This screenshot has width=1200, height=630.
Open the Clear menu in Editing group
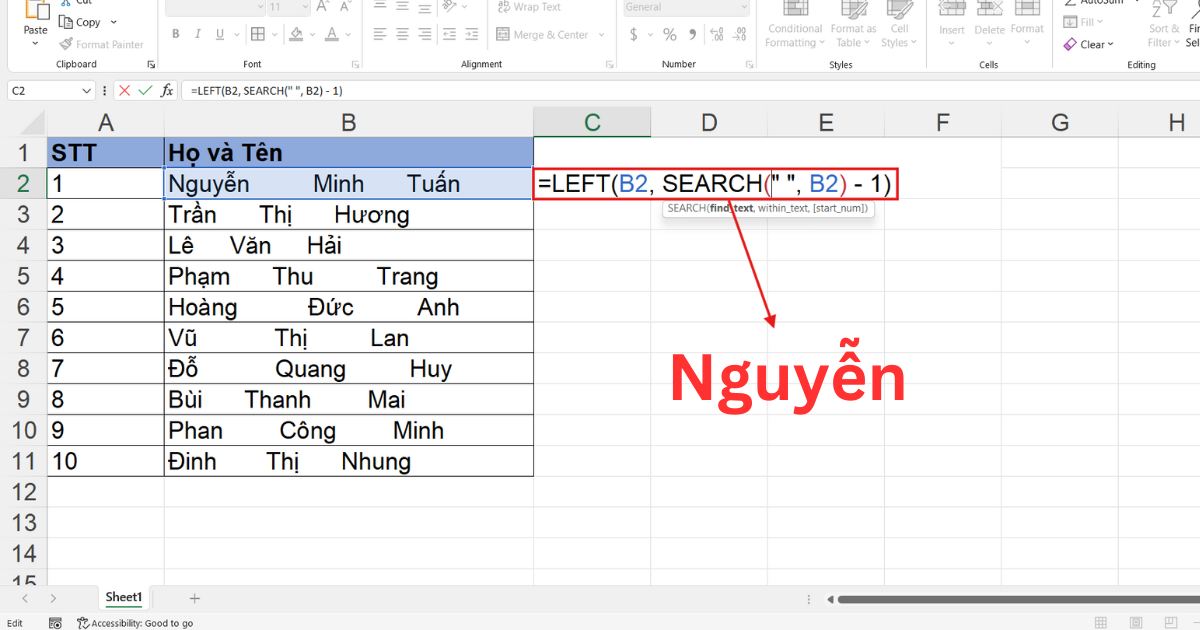click(x=1090, y=44)
